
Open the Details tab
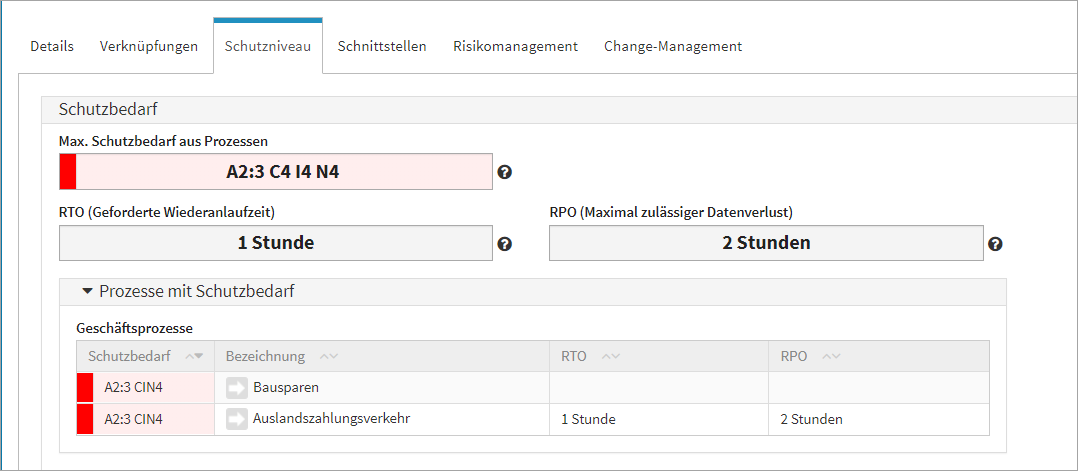52,46
